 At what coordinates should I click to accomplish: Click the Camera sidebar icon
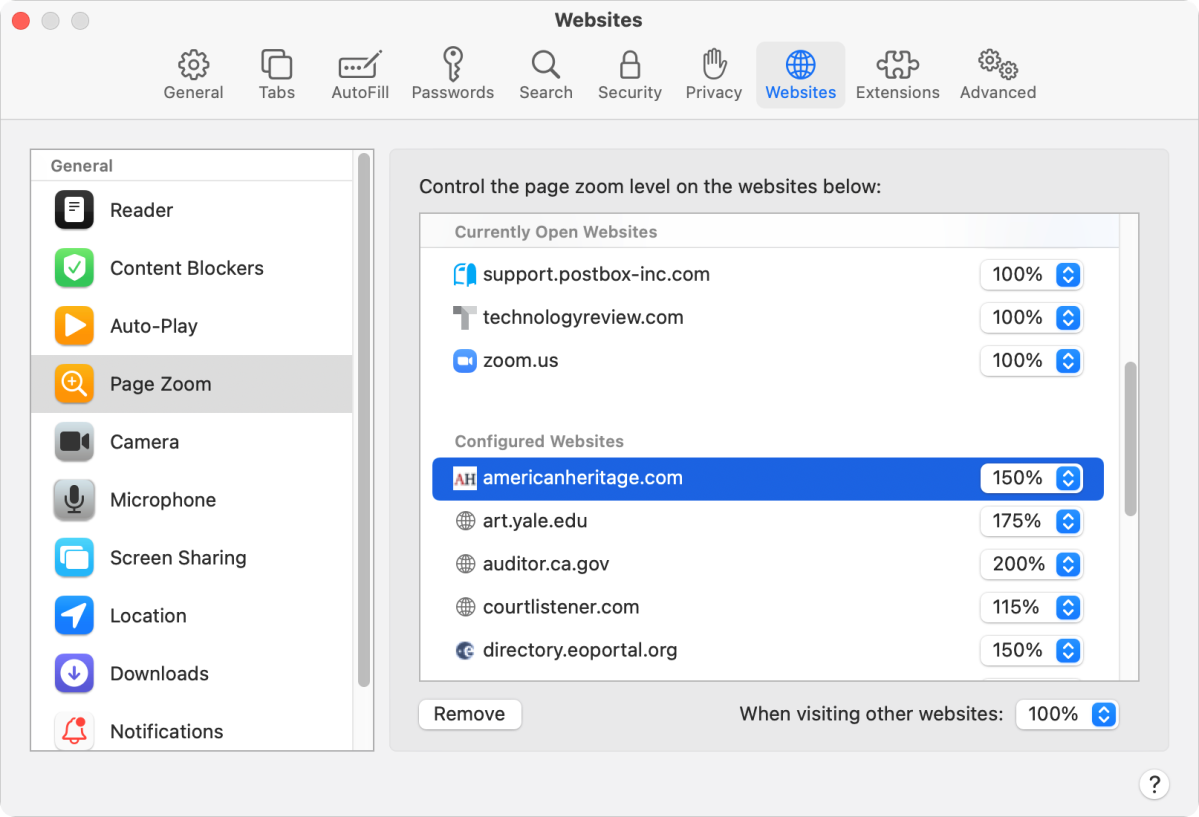pyautogui.click(x=74, y=442)
